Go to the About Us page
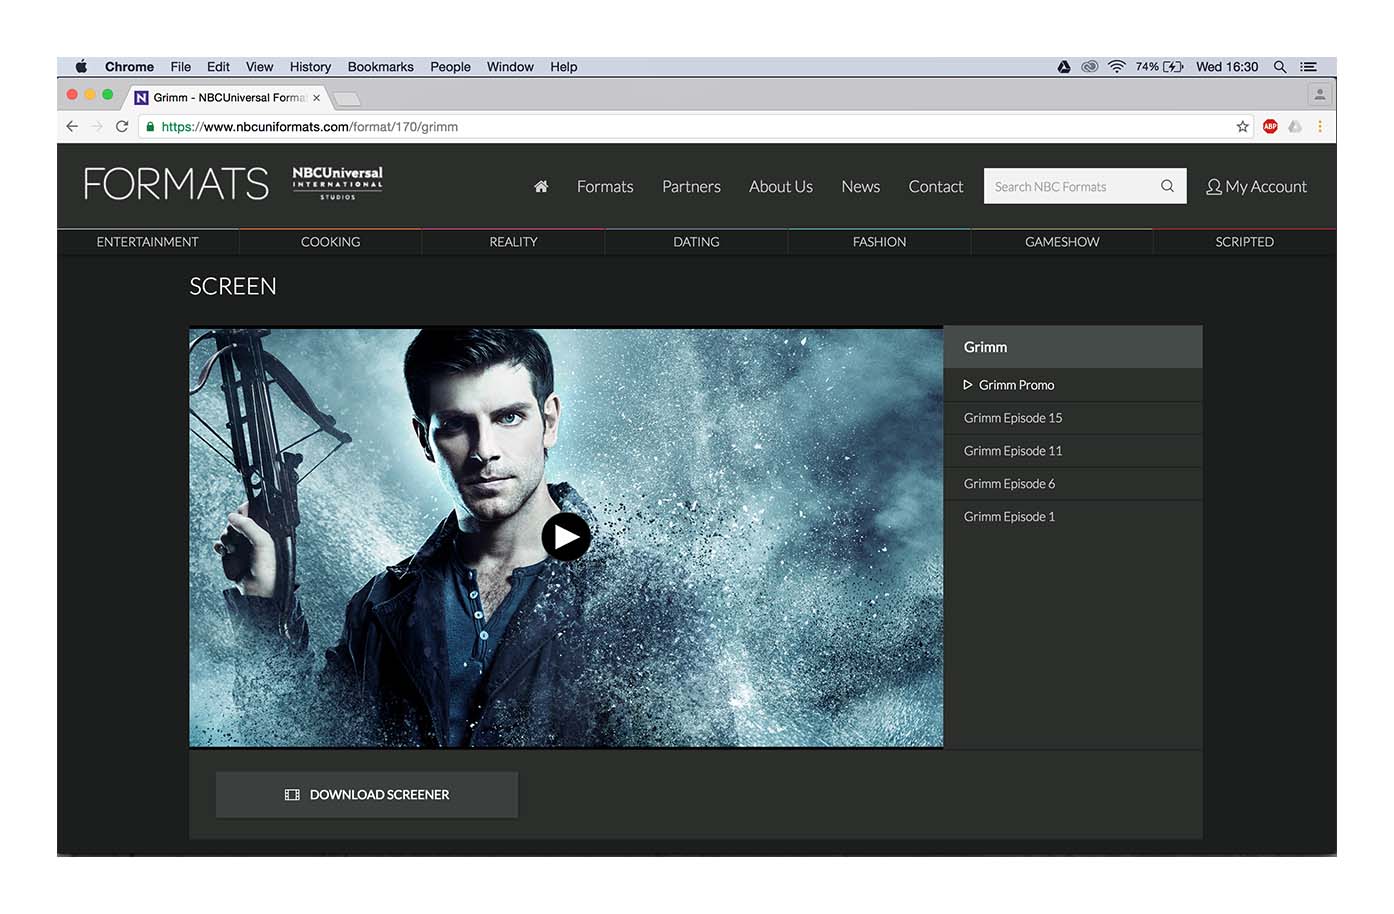Viewport: 1394px width, 914px height. (x=781, y=186)
